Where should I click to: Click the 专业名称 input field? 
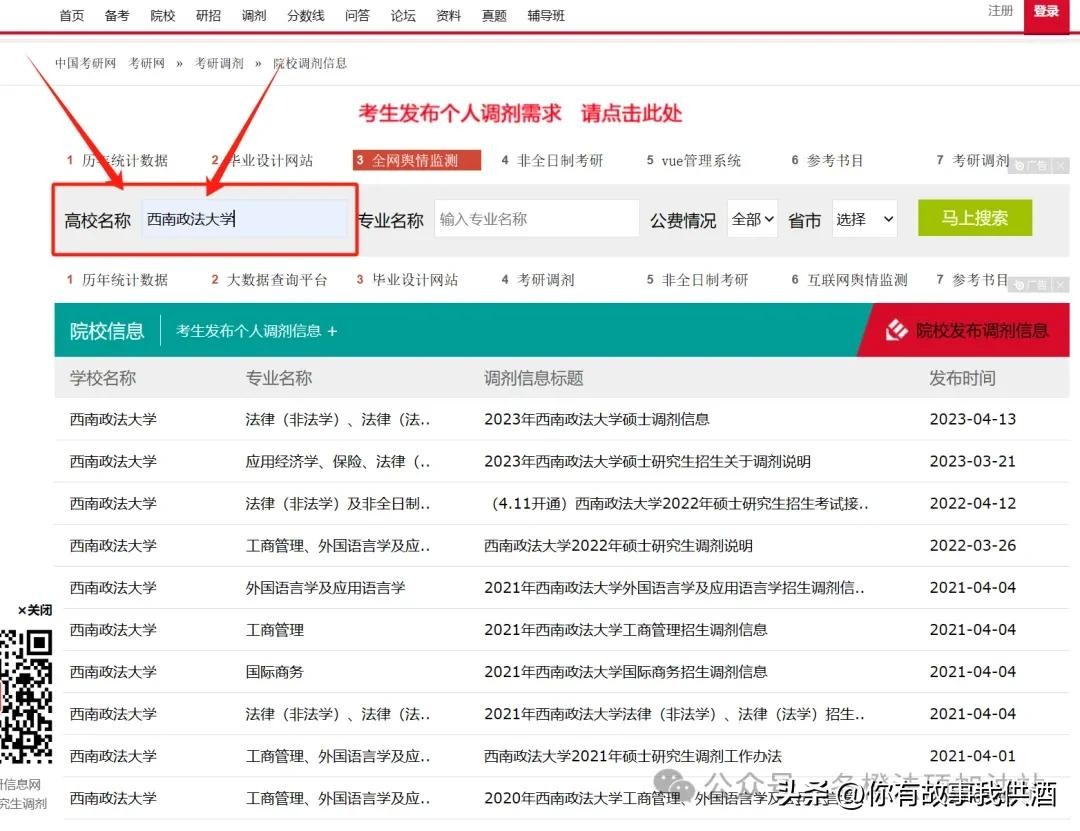[537, 219]
